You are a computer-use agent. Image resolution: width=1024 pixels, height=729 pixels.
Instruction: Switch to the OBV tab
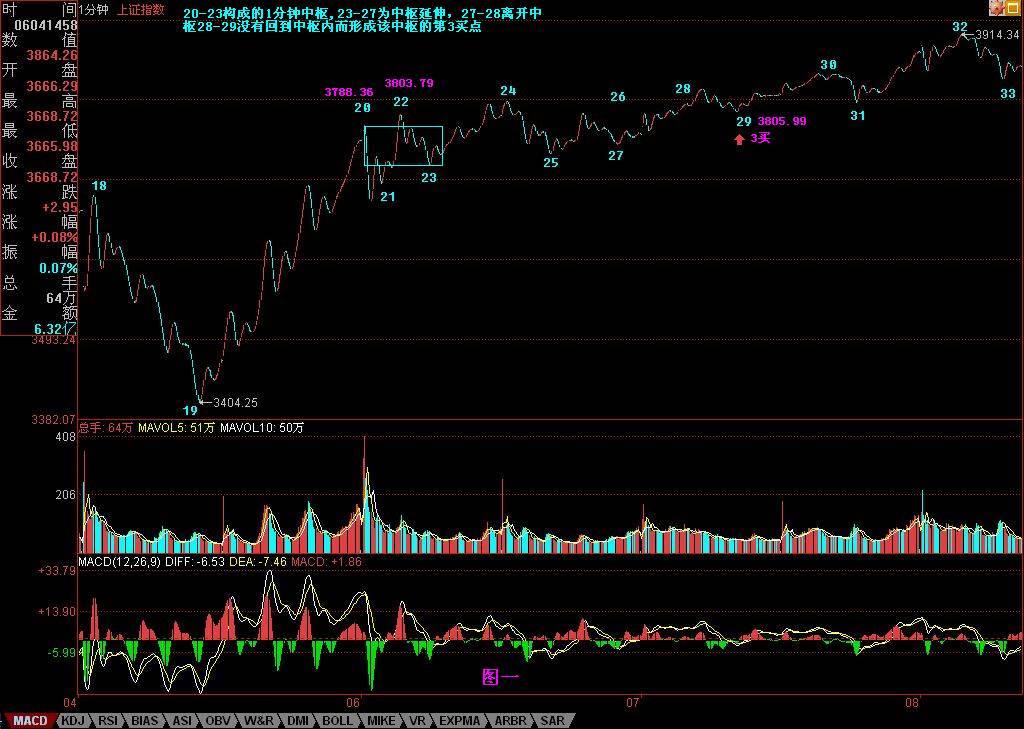click(217, 720)
